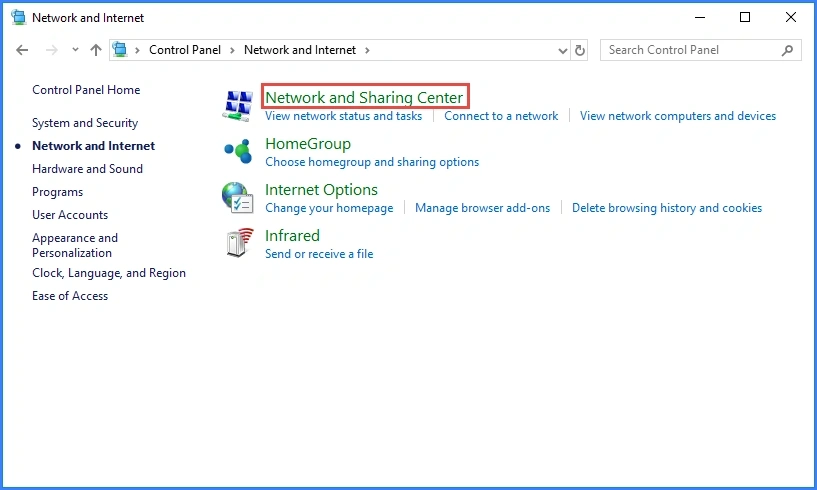
Task: Open the Infrared heading link
Action: (292, 236)
